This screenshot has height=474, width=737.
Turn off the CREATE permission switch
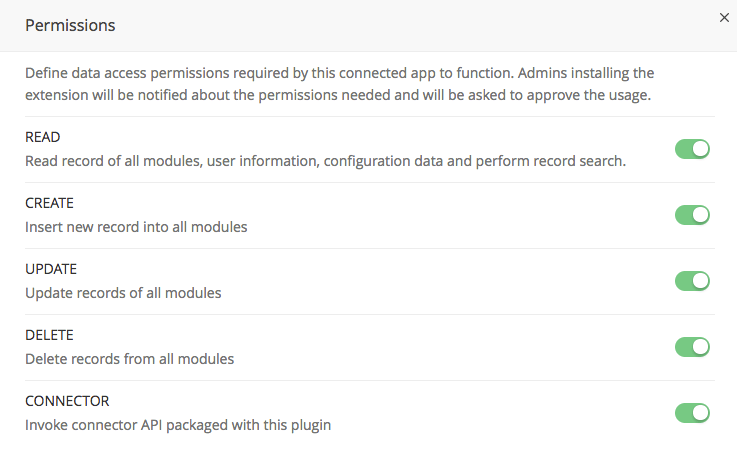tap(692, 215)
